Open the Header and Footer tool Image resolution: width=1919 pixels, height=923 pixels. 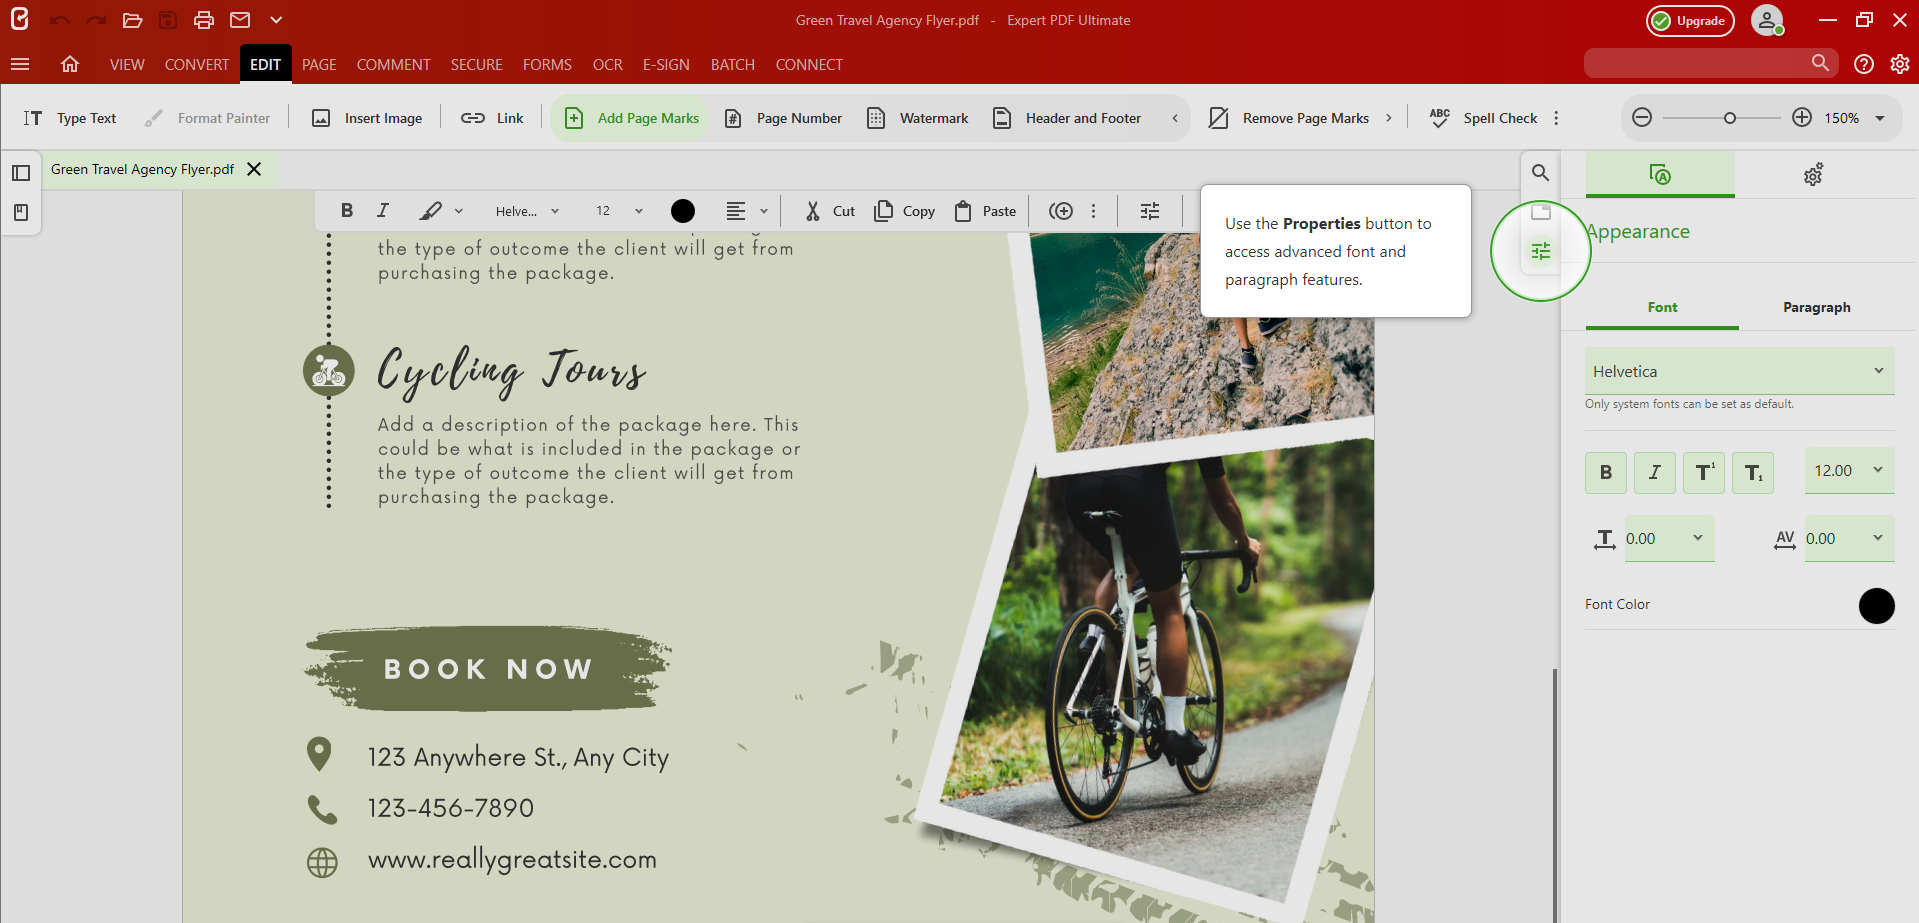(1066, 117)
